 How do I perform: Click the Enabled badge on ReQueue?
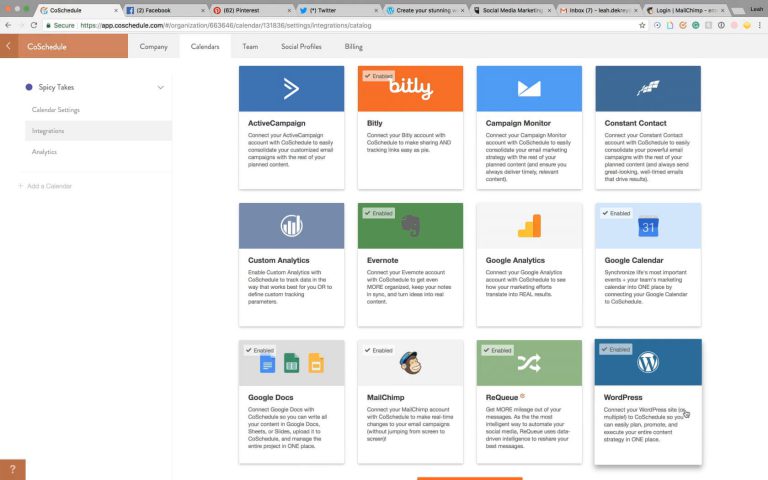point(497,350)
